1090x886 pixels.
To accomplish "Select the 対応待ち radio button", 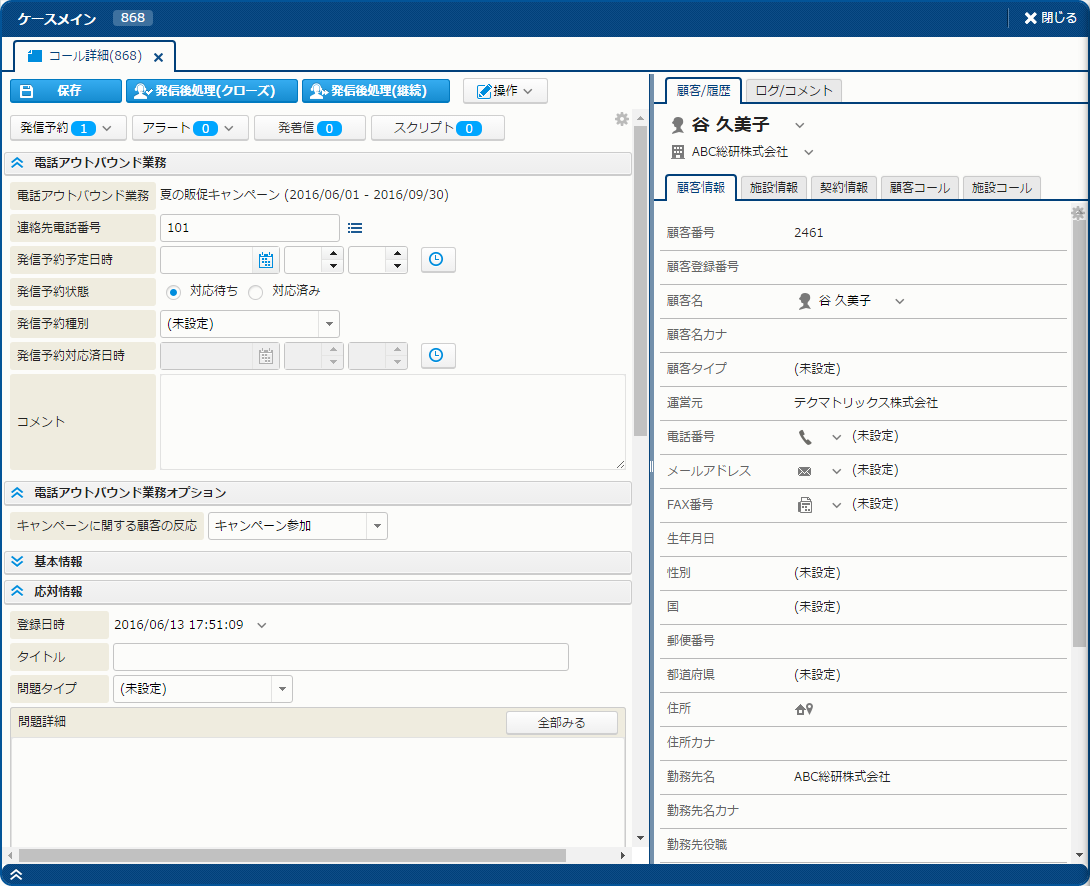I will pyautogui.click(x=174, y=292).
